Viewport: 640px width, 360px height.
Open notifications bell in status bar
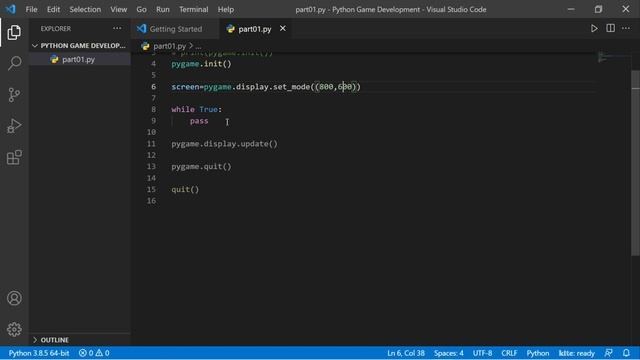(626, 353)
